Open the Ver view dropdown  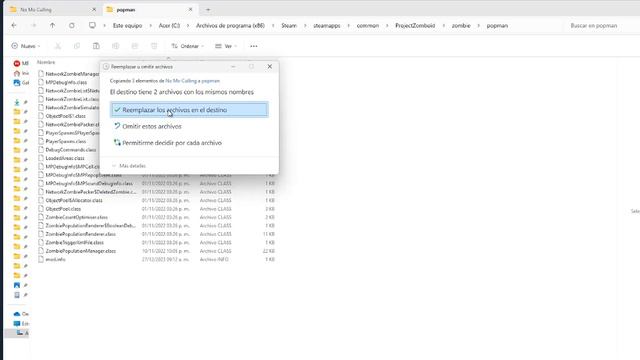point(226,46)
